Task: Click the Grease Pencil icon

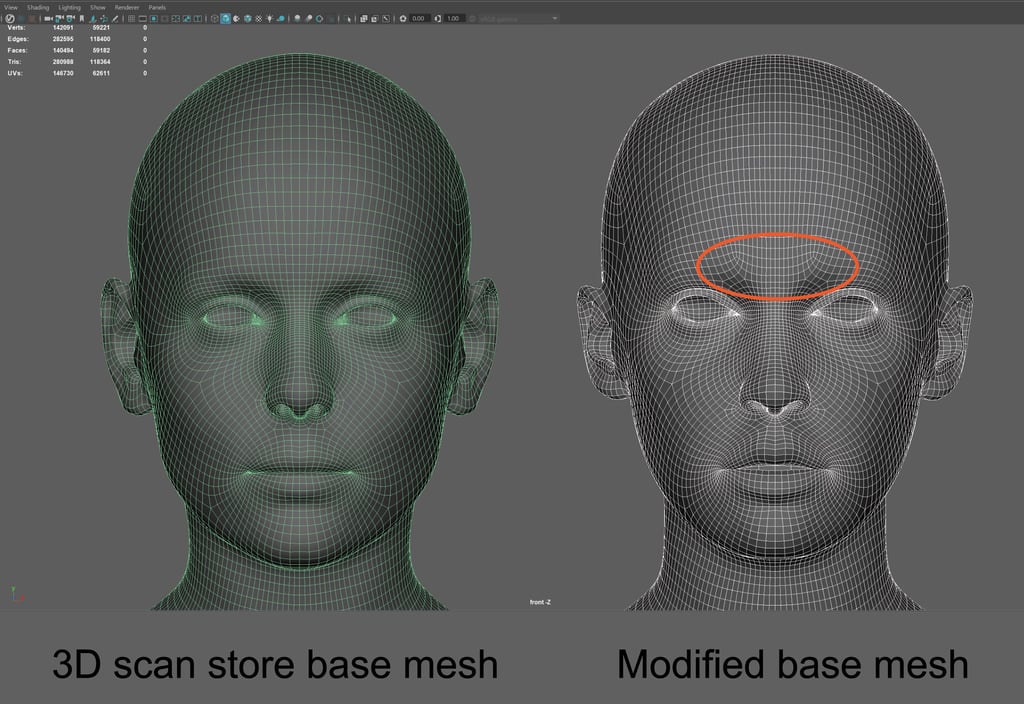Action: coord(115,18)
